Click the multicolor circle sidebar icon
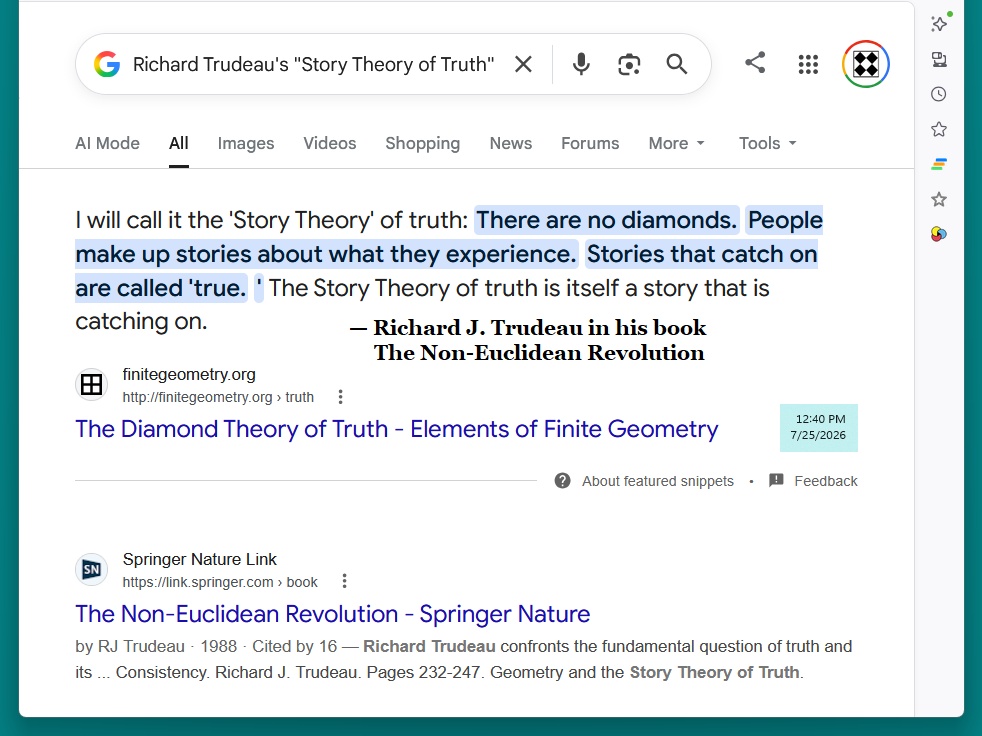982x736 pixels. (939, 234)
